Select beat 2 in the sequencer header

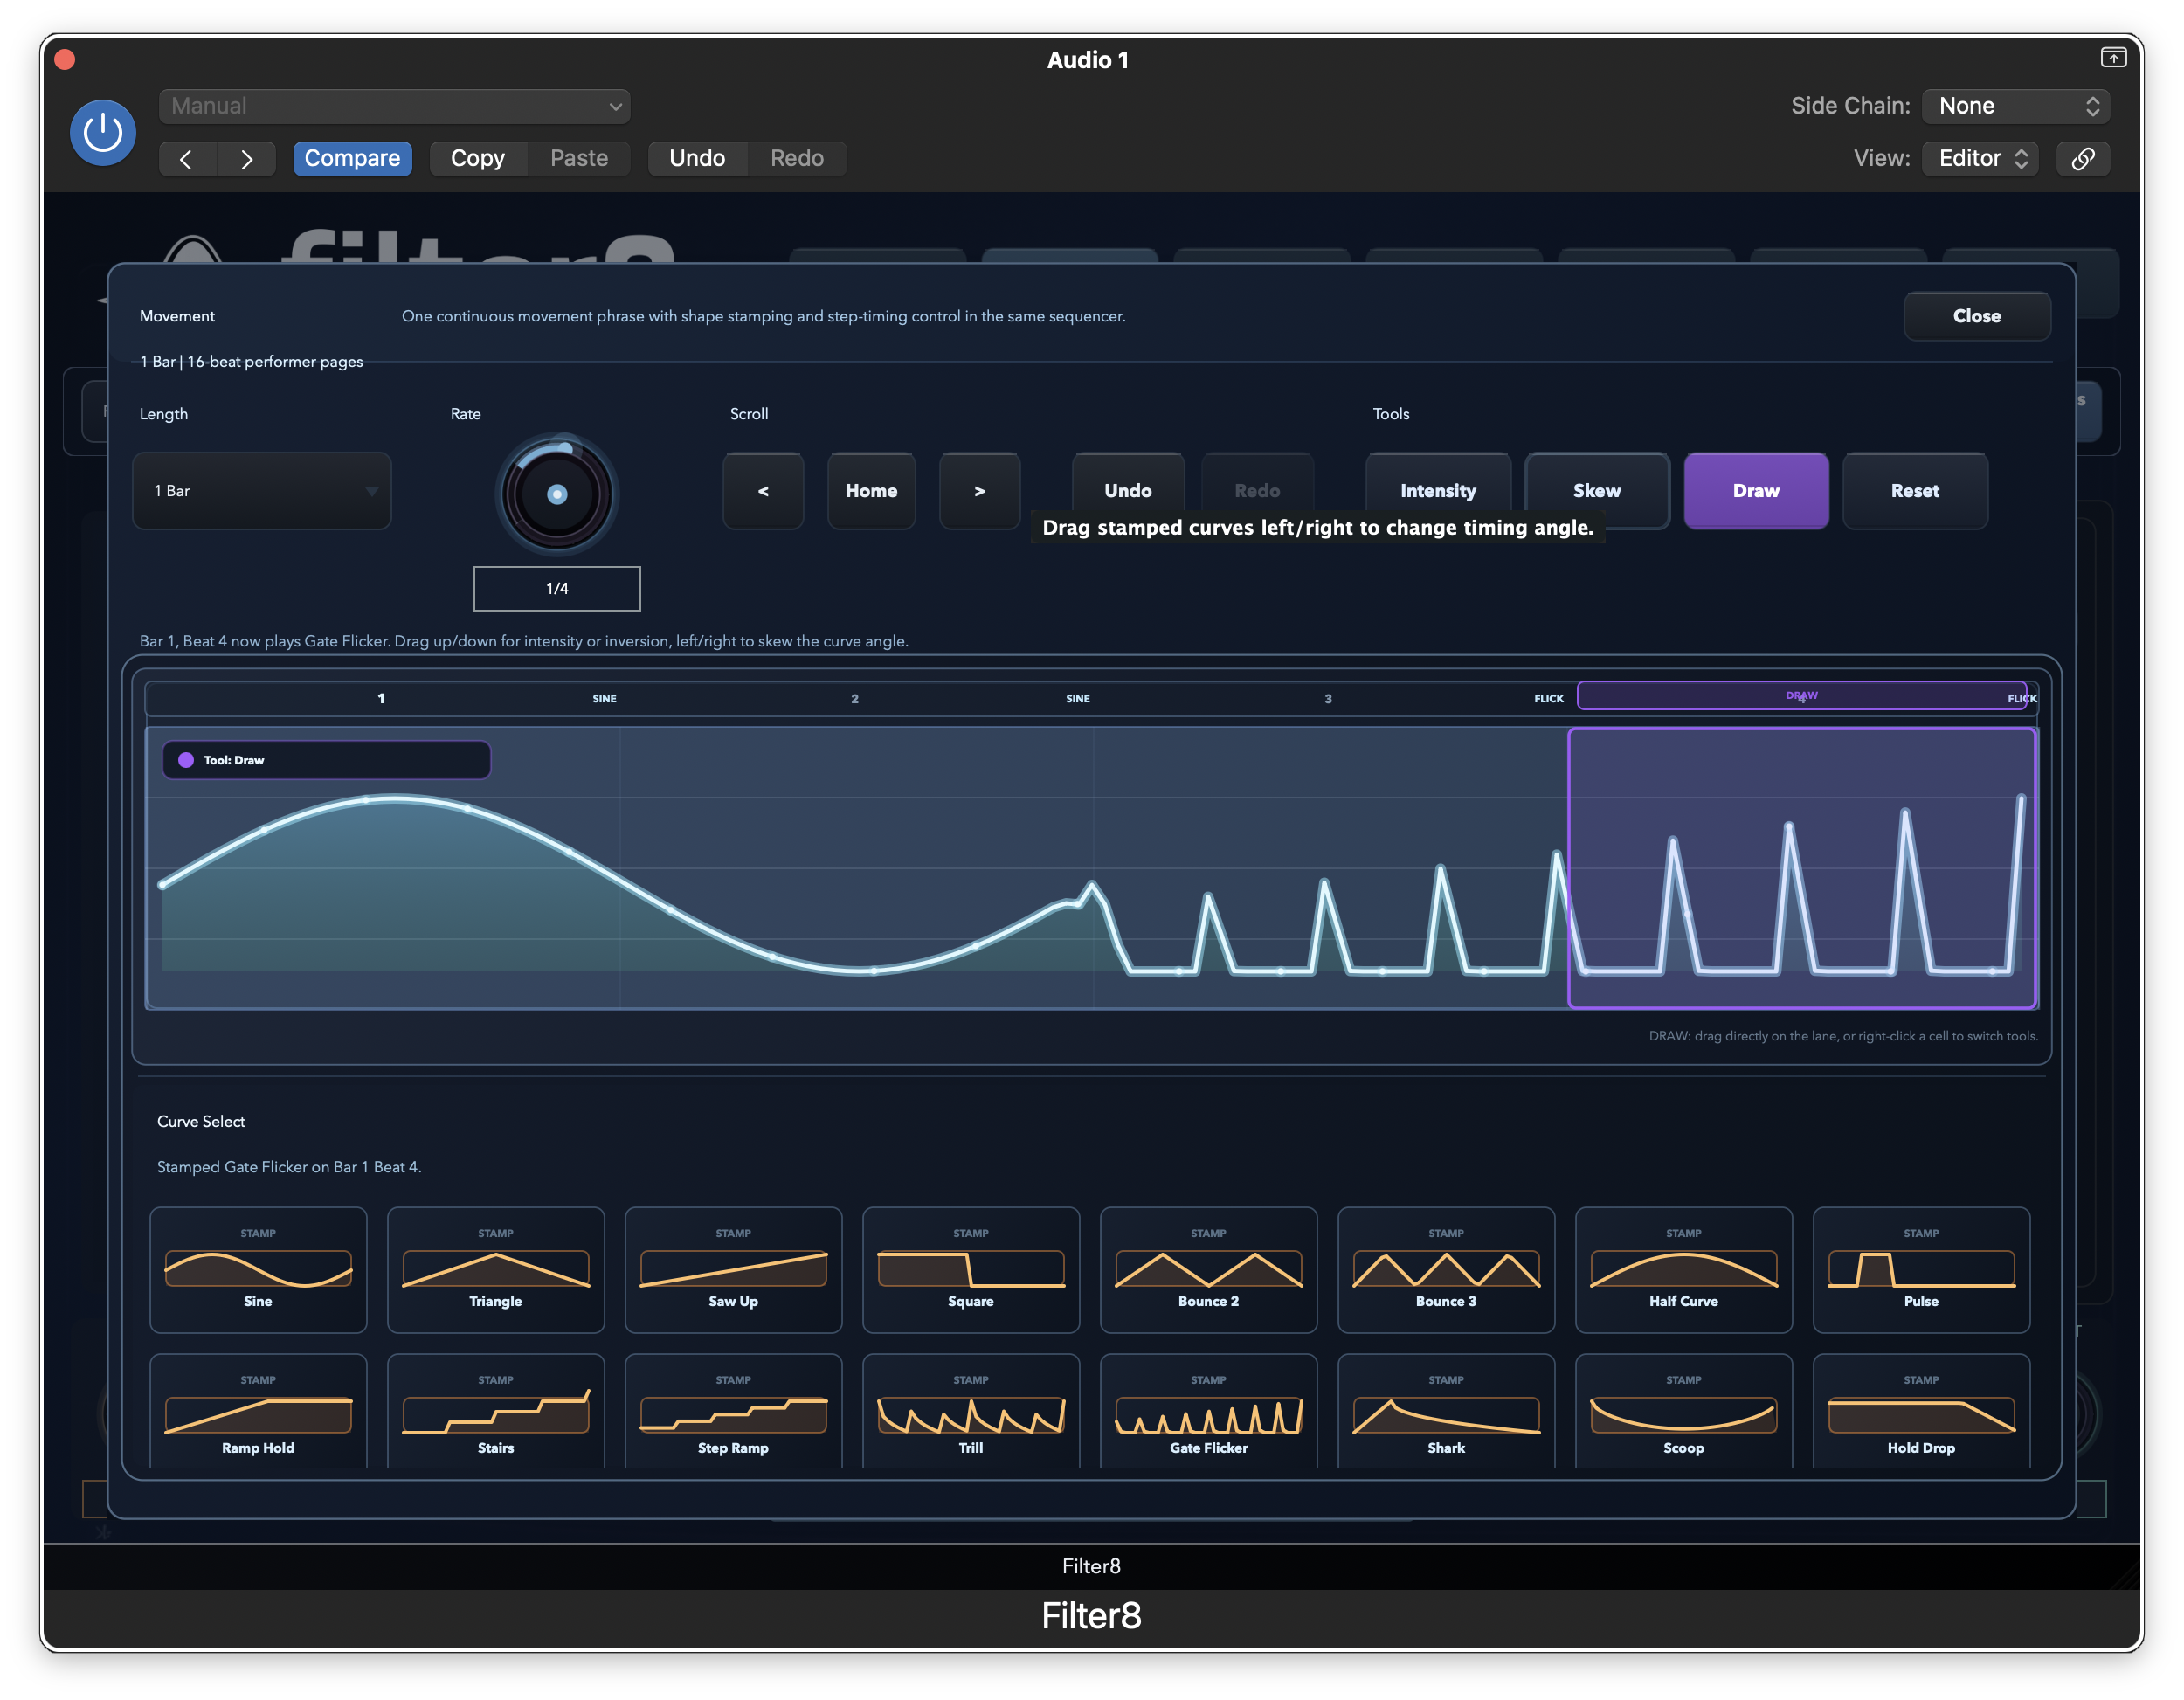point(855,698)
